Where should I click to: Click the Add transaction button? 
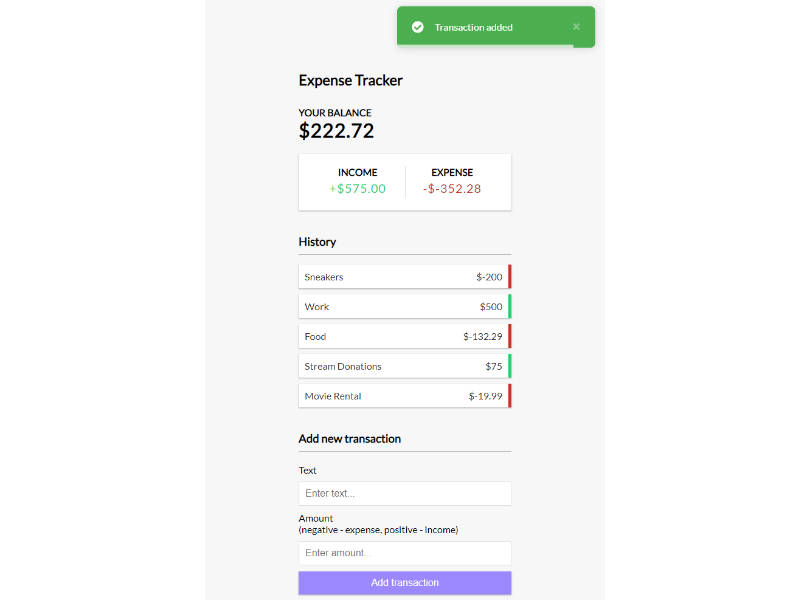[x=404, y=583]
